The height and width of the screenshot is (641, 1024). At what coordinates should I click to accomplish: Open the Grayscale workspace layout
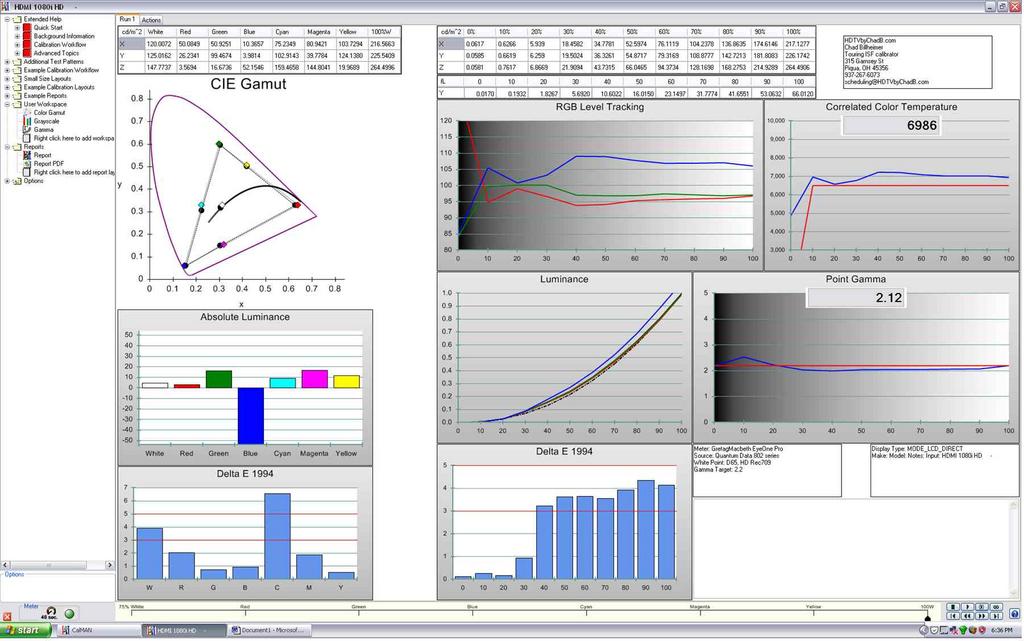click(46, 121)
